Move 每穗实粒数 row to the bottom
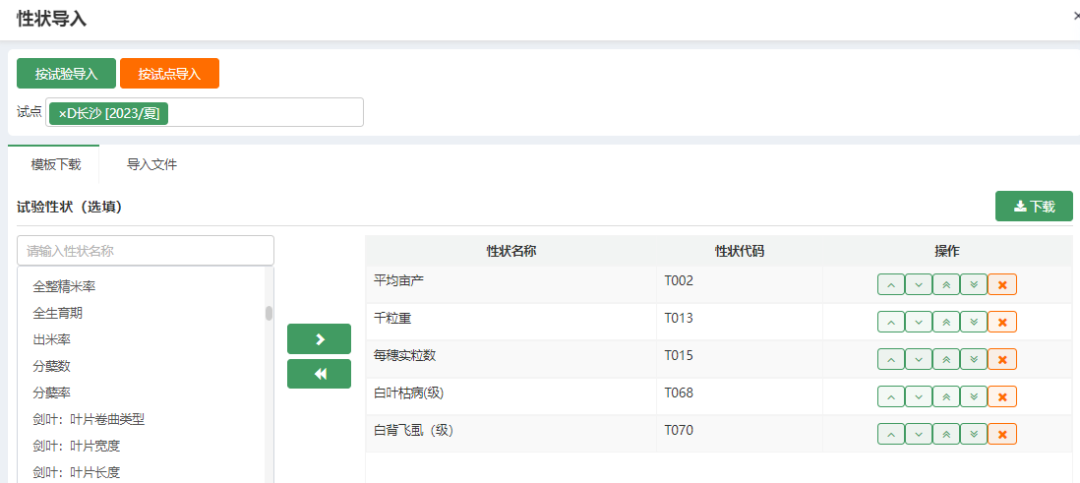Screen dimensions: 1080x483 pos(974,359)
